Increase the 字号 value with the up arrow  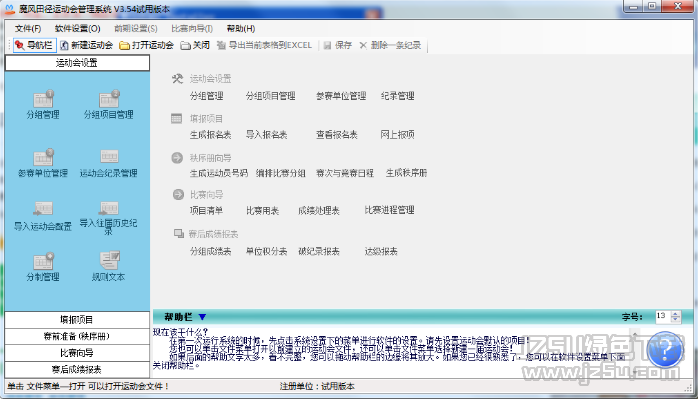[x=676, y=314]
